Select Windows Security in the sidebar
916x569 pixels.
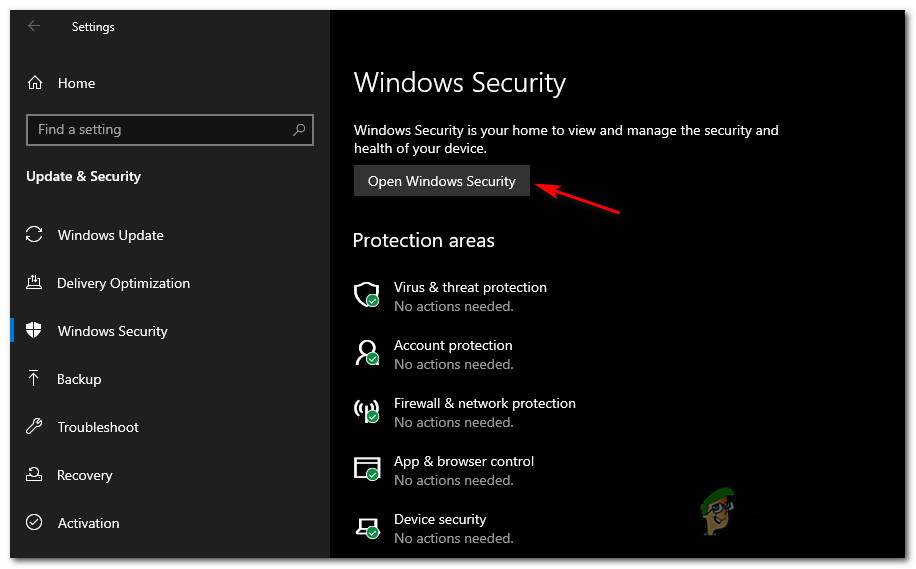112,331
